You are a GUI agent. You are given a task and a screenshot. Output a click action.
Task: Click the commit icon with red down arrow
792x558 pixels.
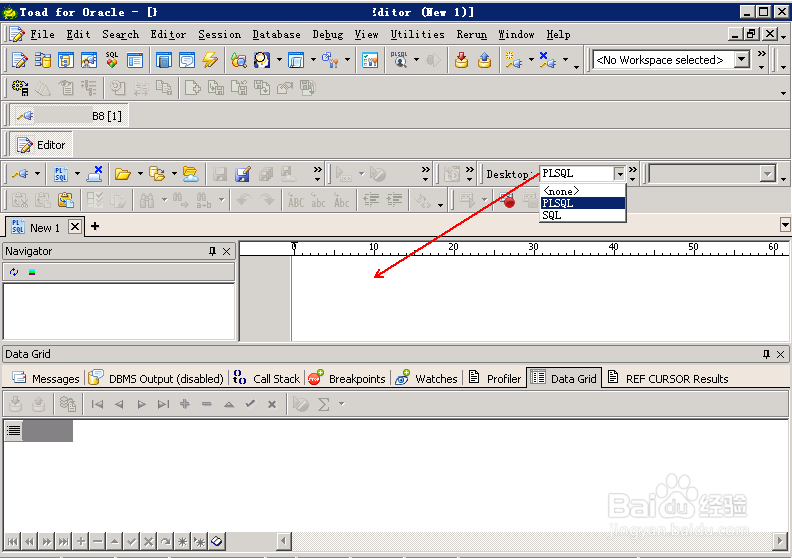click(461, 60)
